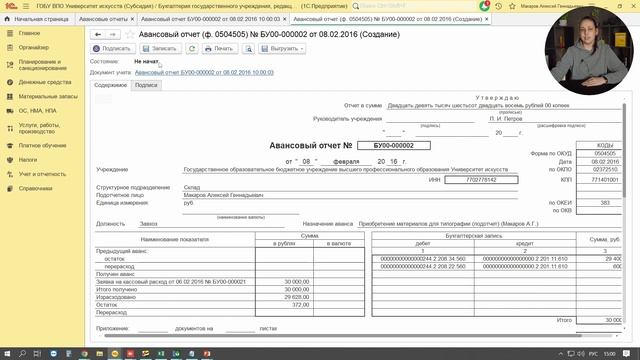Click the horizontal scrollbar of the form
This screenshot has height=360, width=640.
(343, 336)
